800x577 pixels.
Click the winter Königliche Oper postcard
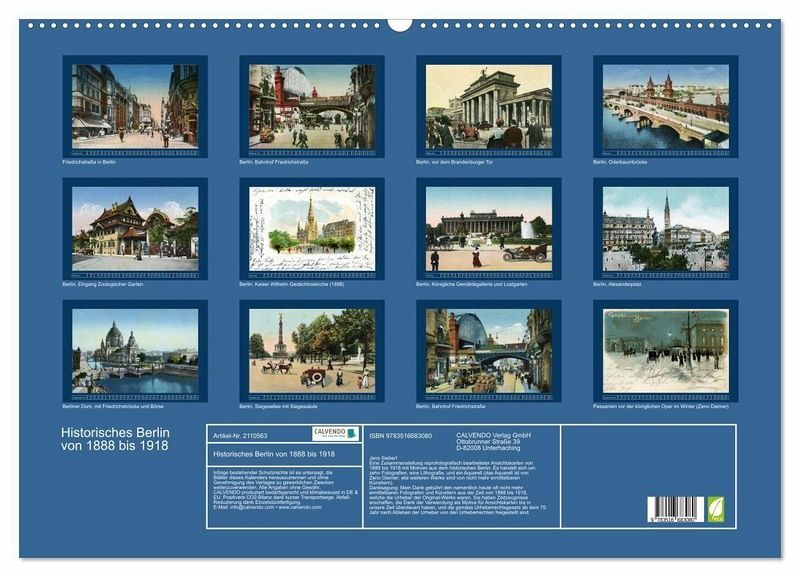(x=666, y=351)
